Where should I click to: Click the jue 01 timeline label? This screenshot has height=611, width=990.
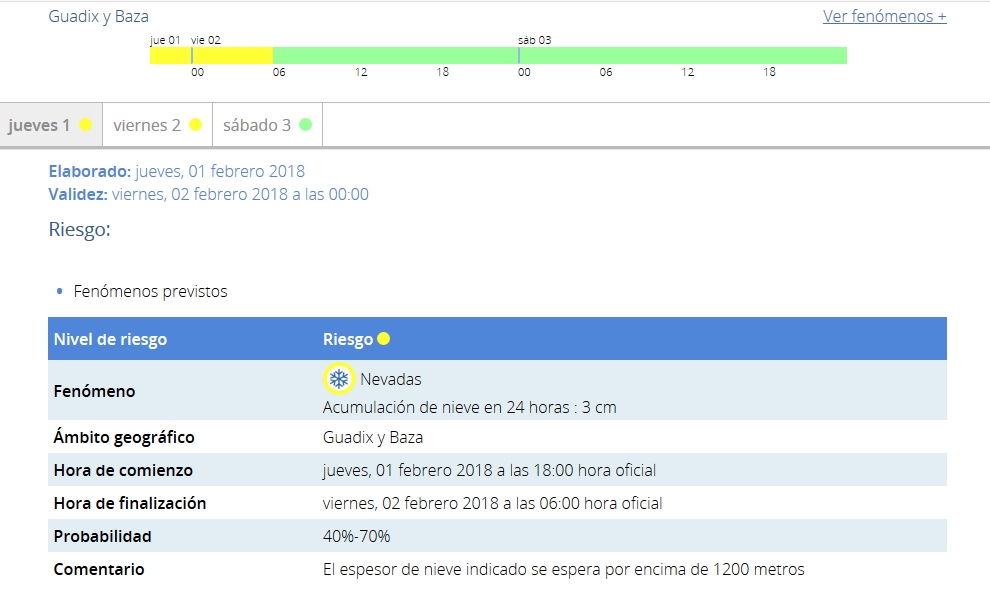click(x=165, y=40)
